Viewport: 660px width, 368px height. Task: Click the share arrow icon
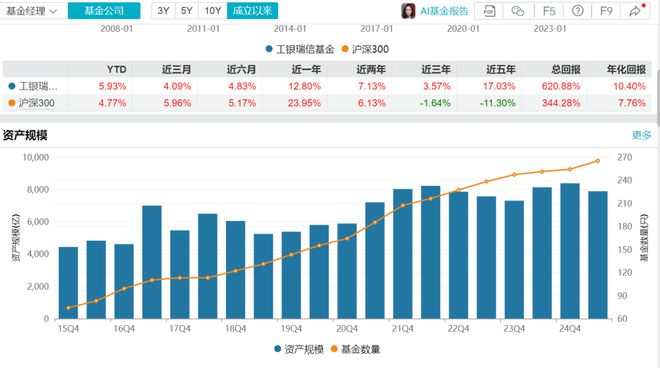(x=635, y=11)
